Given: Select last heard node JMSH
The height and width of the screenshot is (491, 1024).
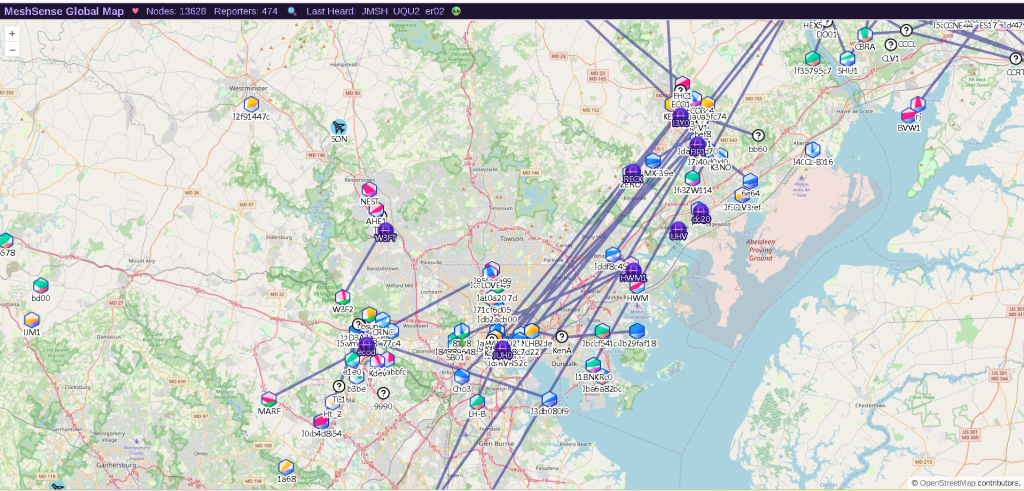Looking at the screenshot, I should [375, 11].
